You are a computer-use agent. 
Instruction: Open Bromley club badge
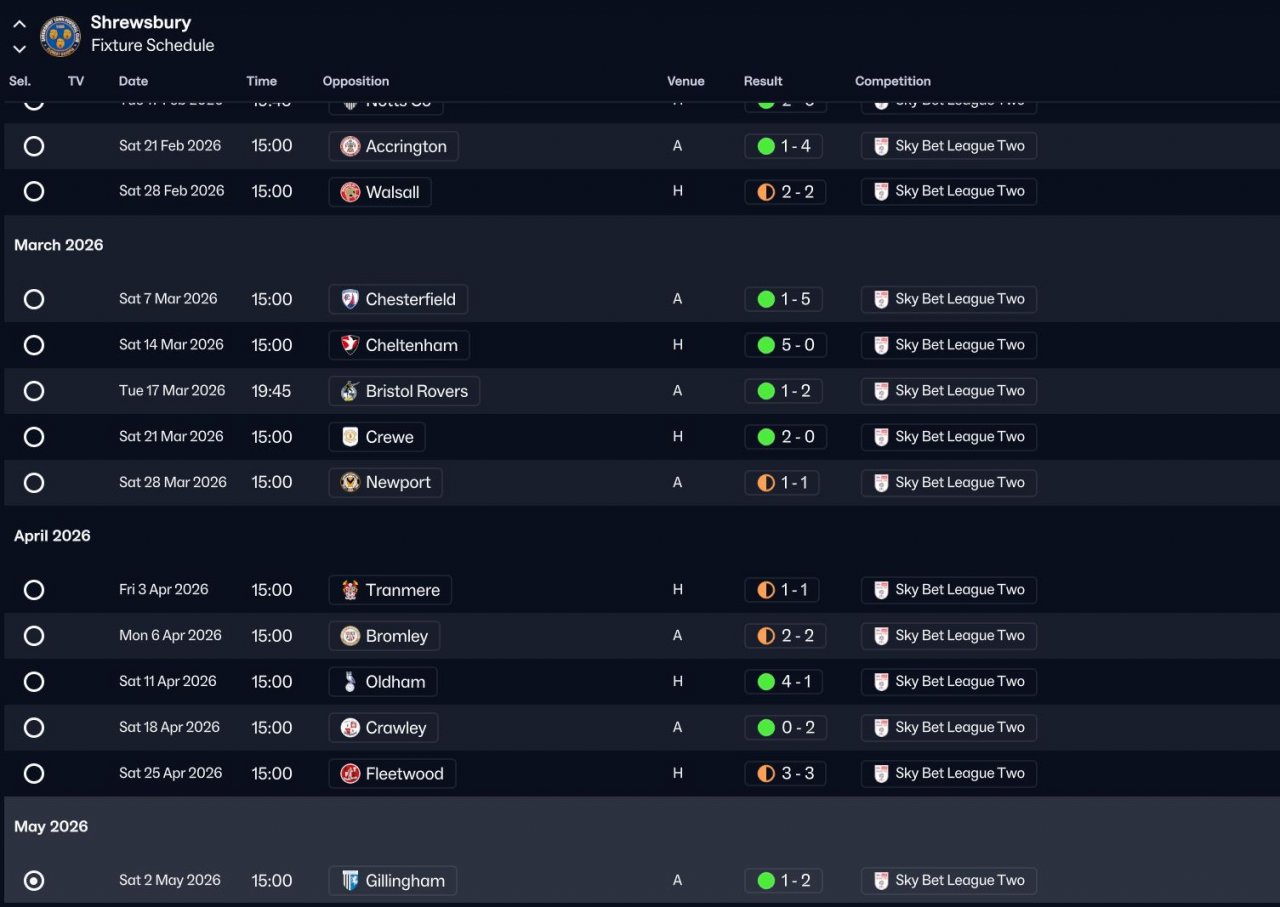[350, 636]
